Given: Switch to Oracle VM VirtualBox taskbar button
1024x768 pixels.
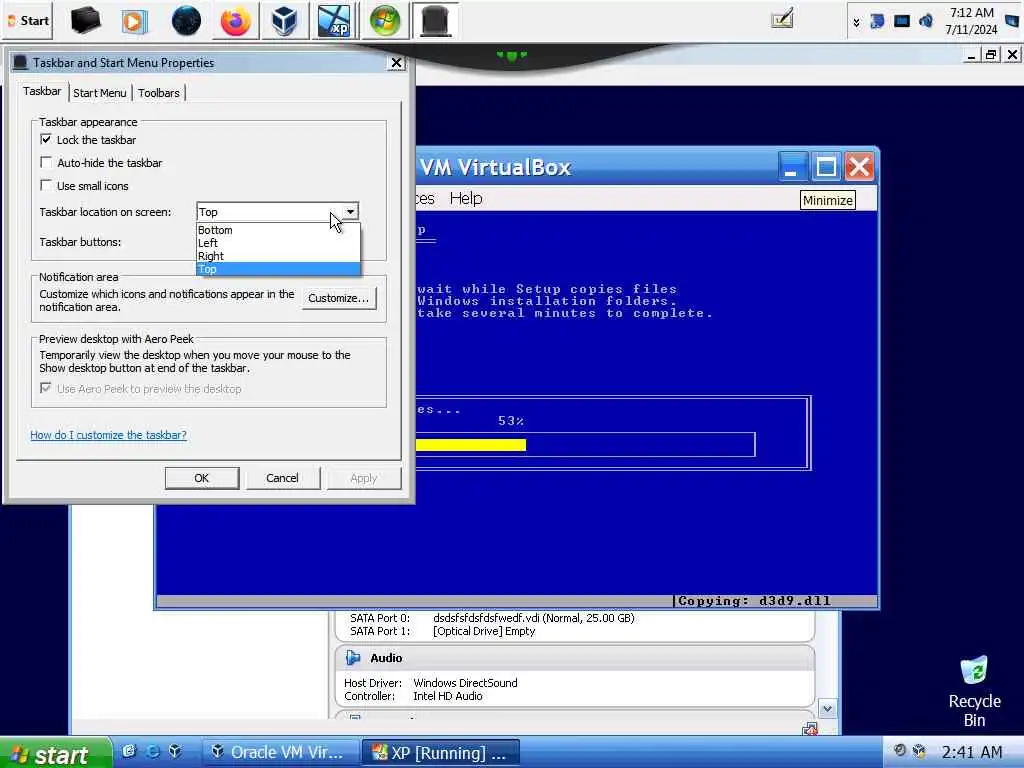Looking at the screenshot, I should [x=280, y=753].
